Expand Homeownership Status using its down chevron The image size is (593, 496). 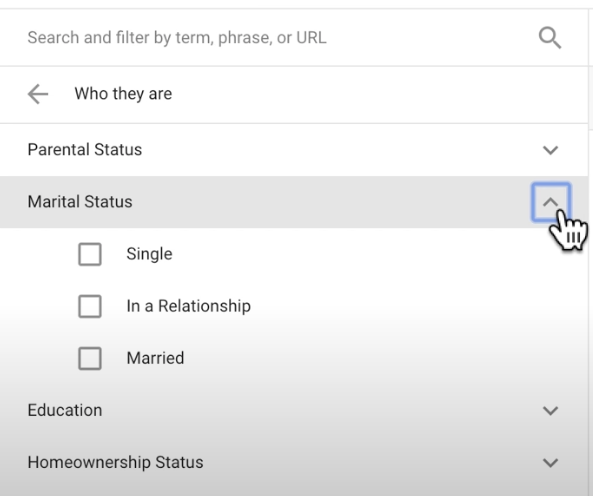pos(550,463)
